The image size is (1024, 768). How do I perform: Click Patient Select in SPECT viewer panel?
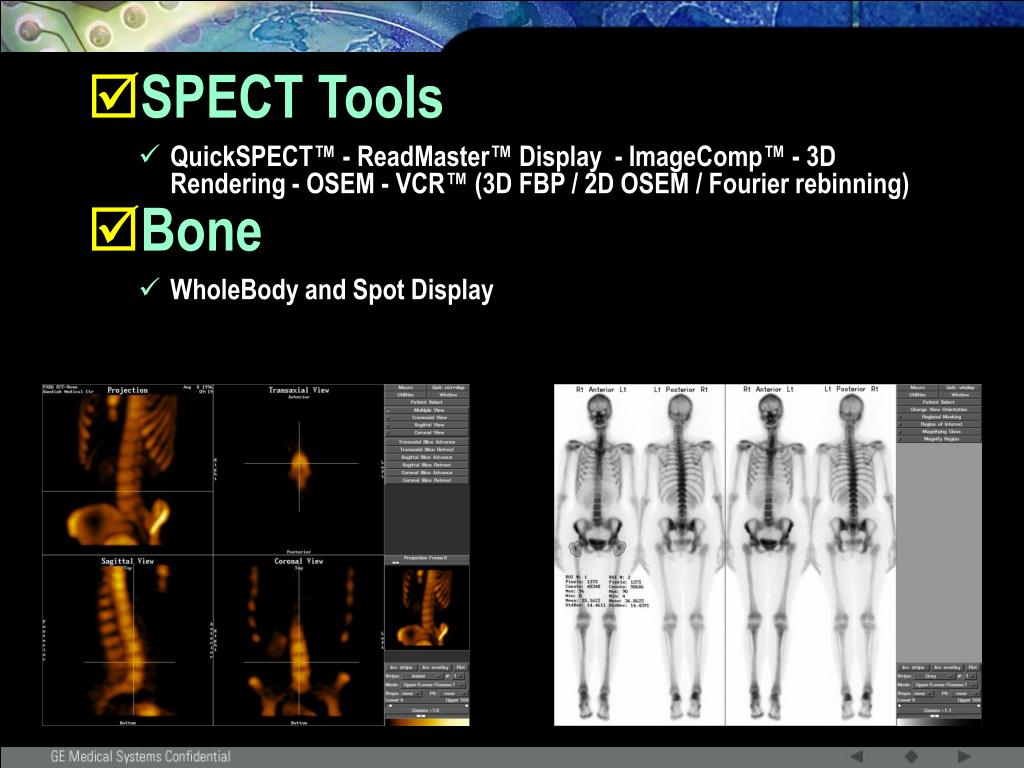coord(426,402)
